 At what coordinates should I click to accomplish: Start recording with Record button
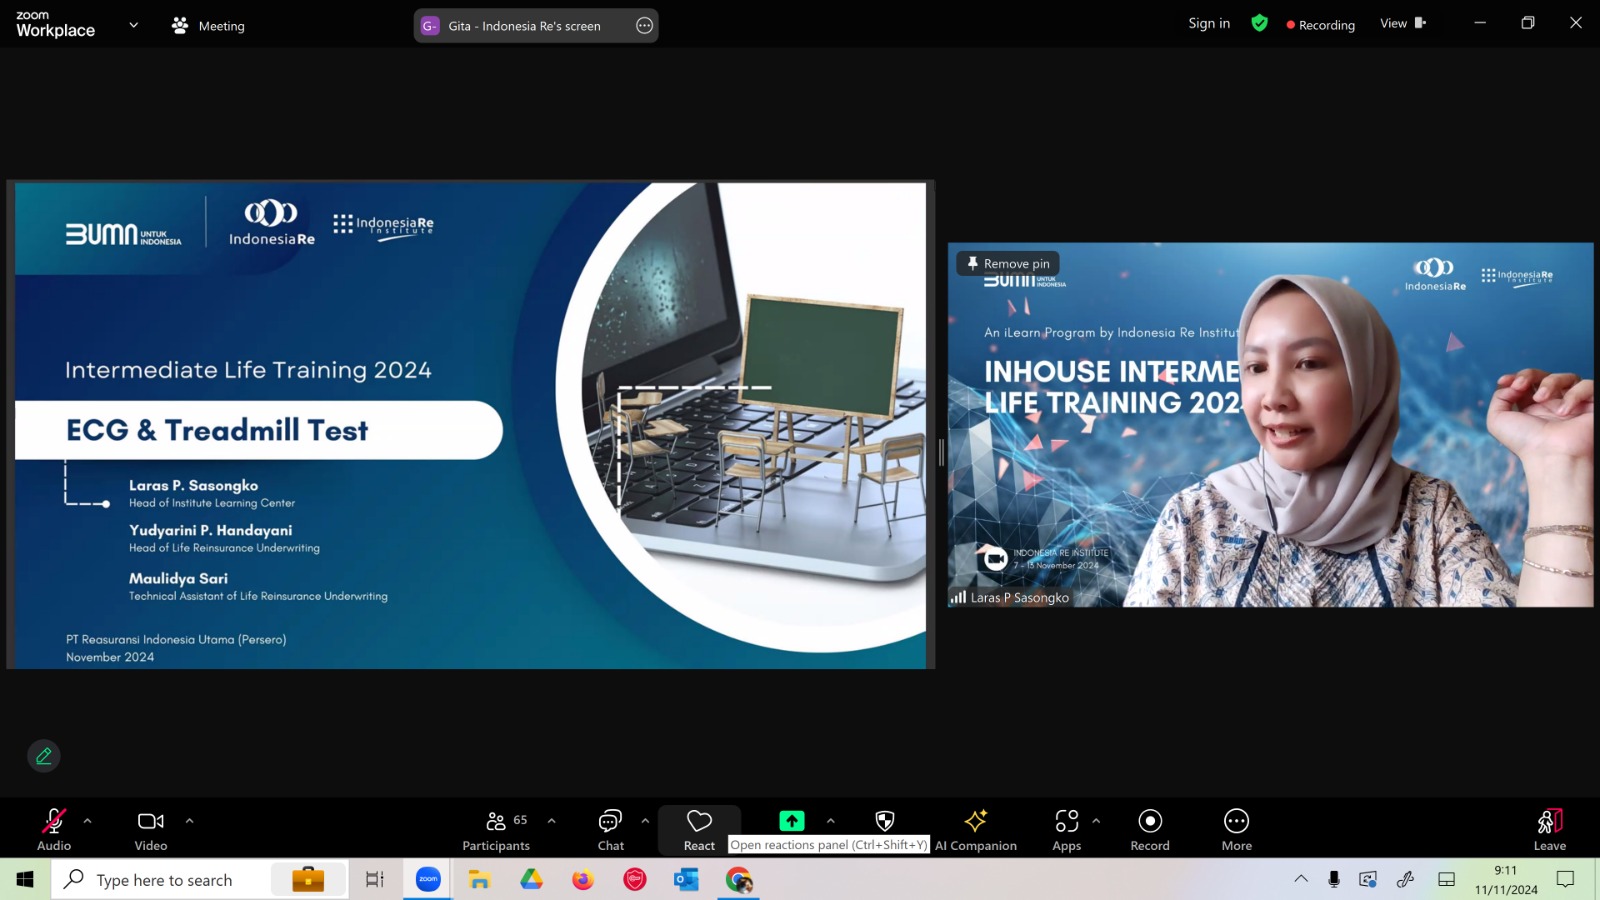click(1150, 830)
